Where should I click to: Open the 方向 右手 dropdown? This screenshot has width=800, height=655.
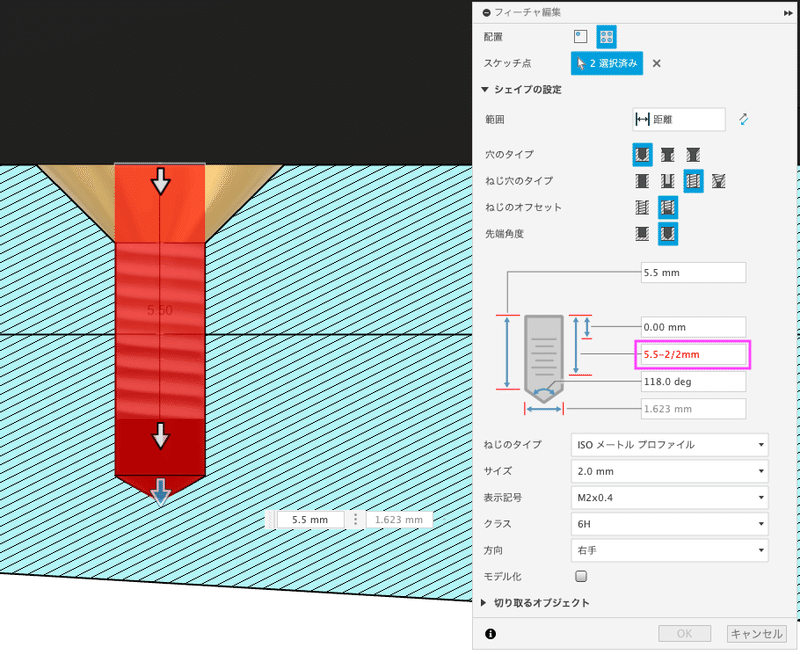(669, 550)
